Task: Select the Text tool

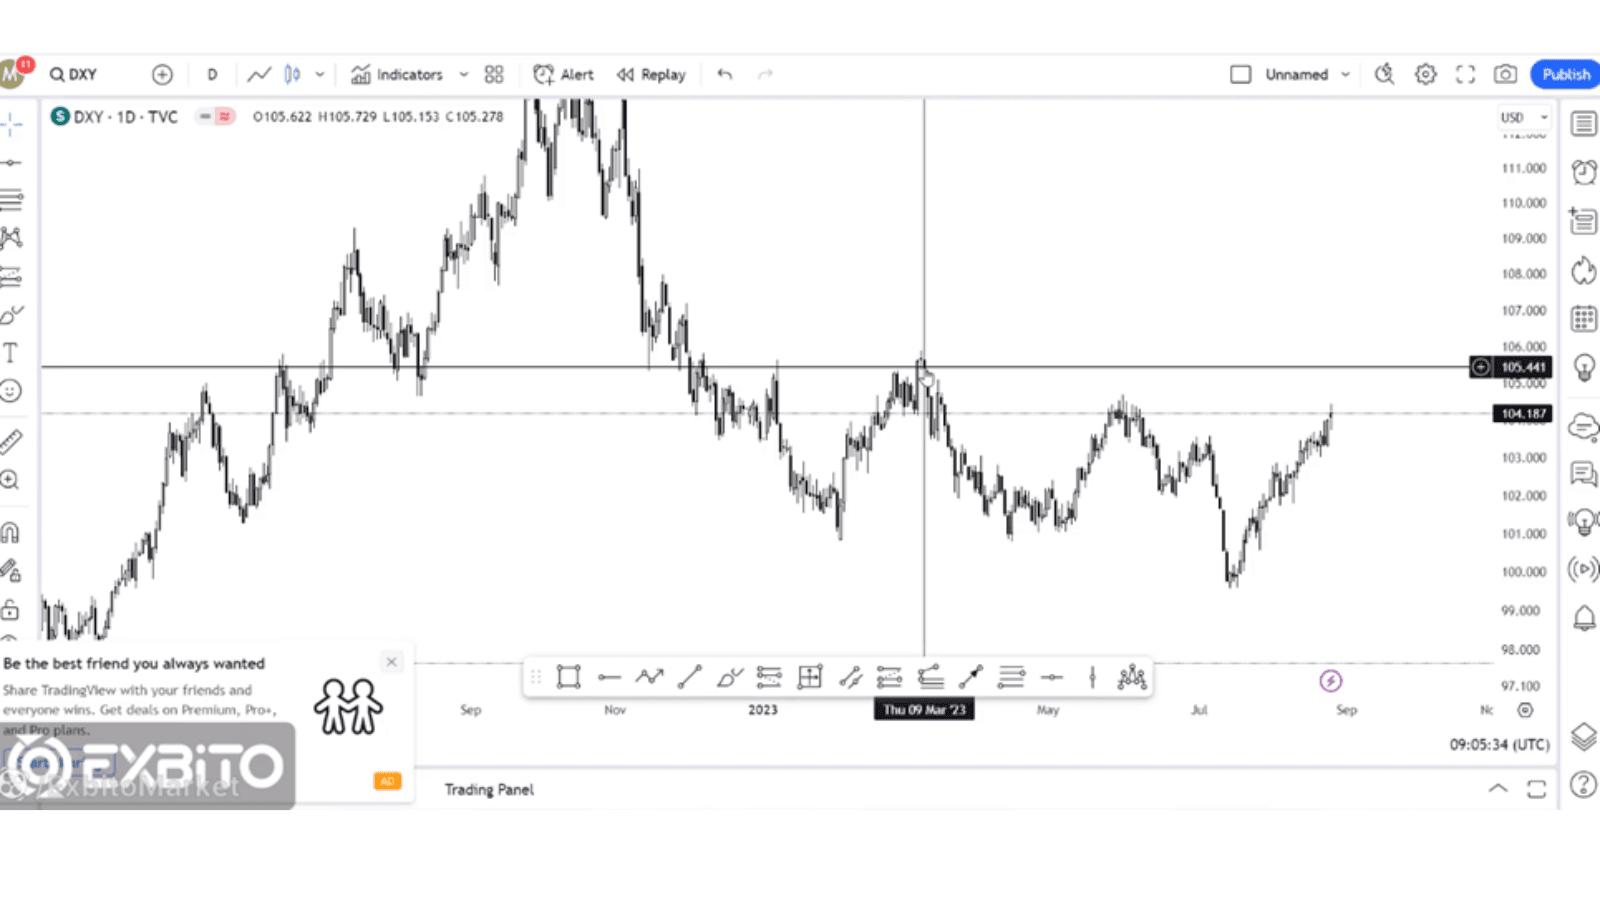Action: coord(11,353)
